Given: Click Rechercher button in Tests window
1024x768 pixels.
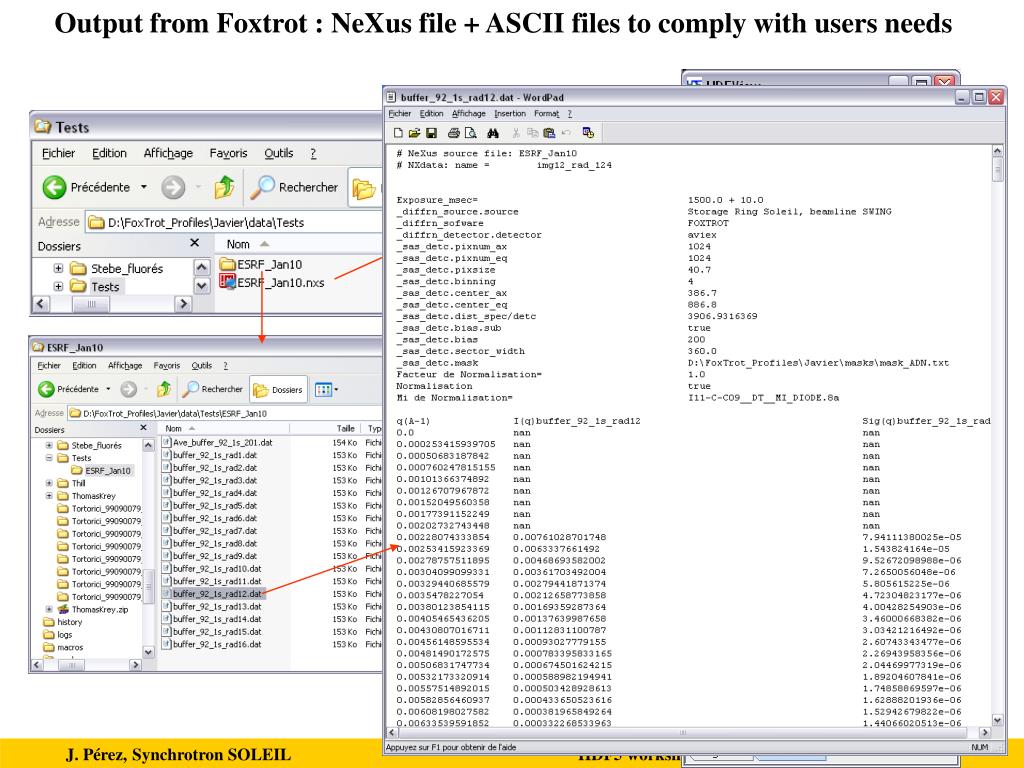Looking at the screenshot, I should tap(295, 187).
